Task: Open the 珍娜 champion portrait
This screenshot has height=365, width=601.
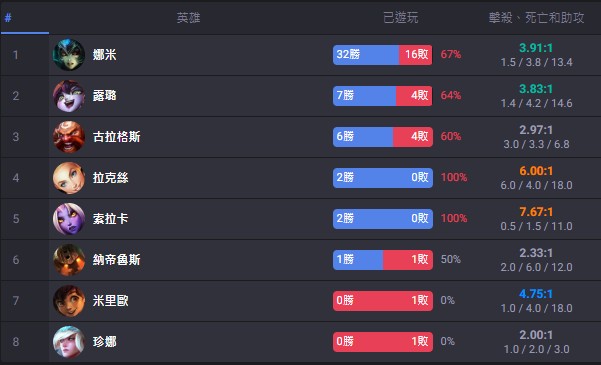Action: click(69, 342)
